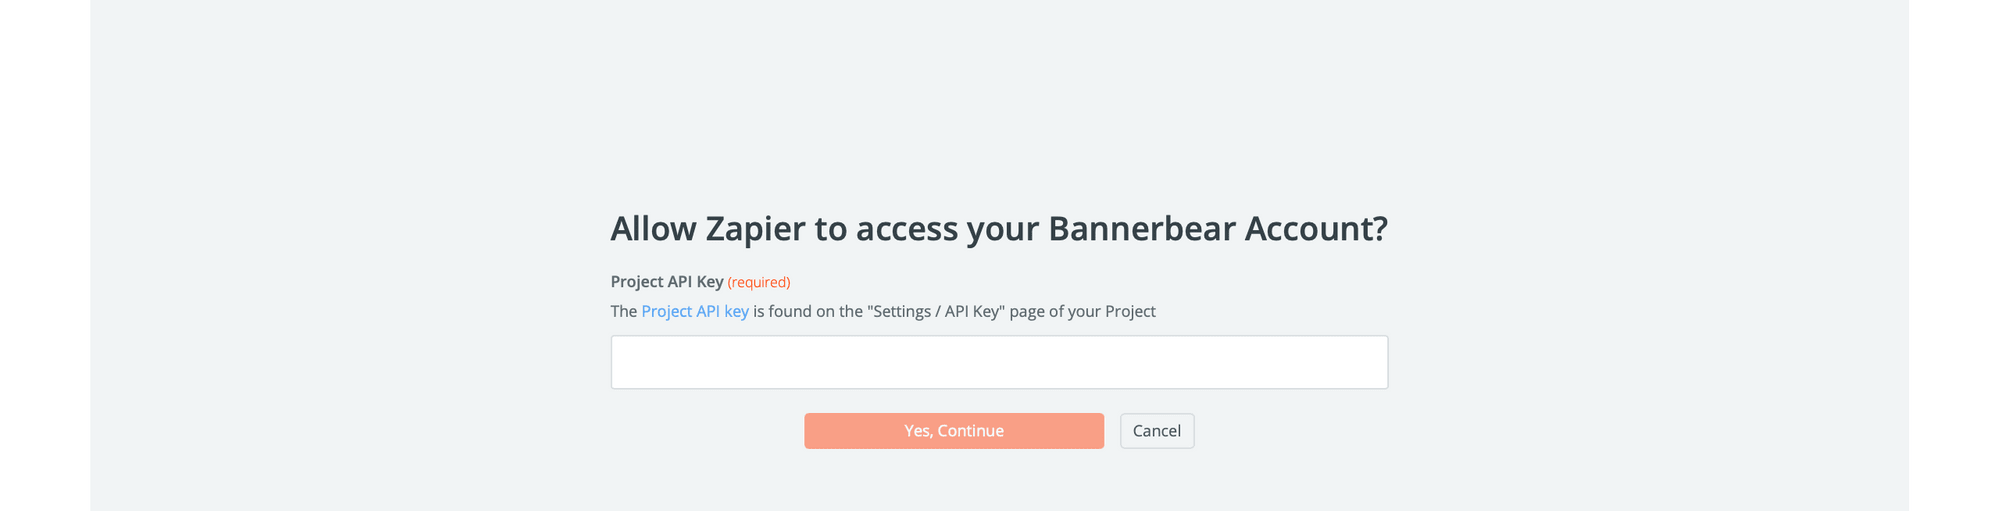This screenshot has width=2000, height=511.
Task: Click the white margin left of the panel
Action: pyautogui.click(x=45, y=255)
